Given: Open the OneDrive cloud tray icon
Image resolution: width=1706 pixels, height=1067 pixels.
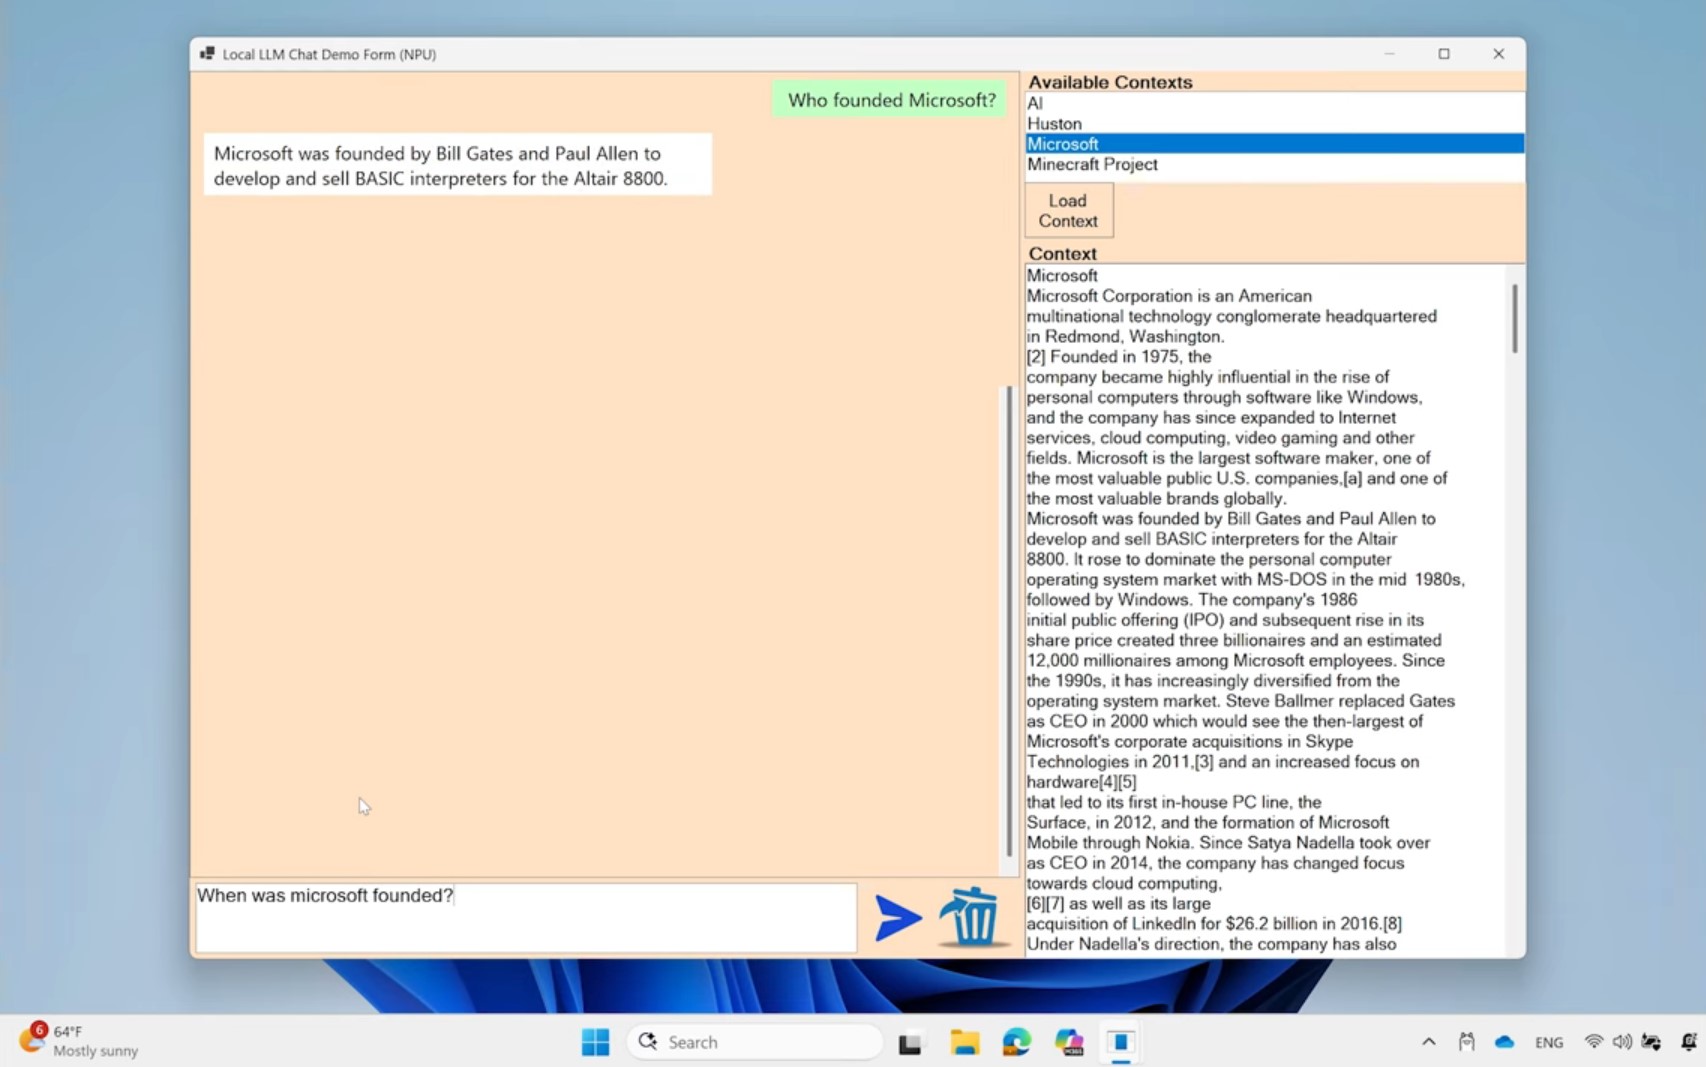Looking at the screenshot, I should click(1504, 1042).
